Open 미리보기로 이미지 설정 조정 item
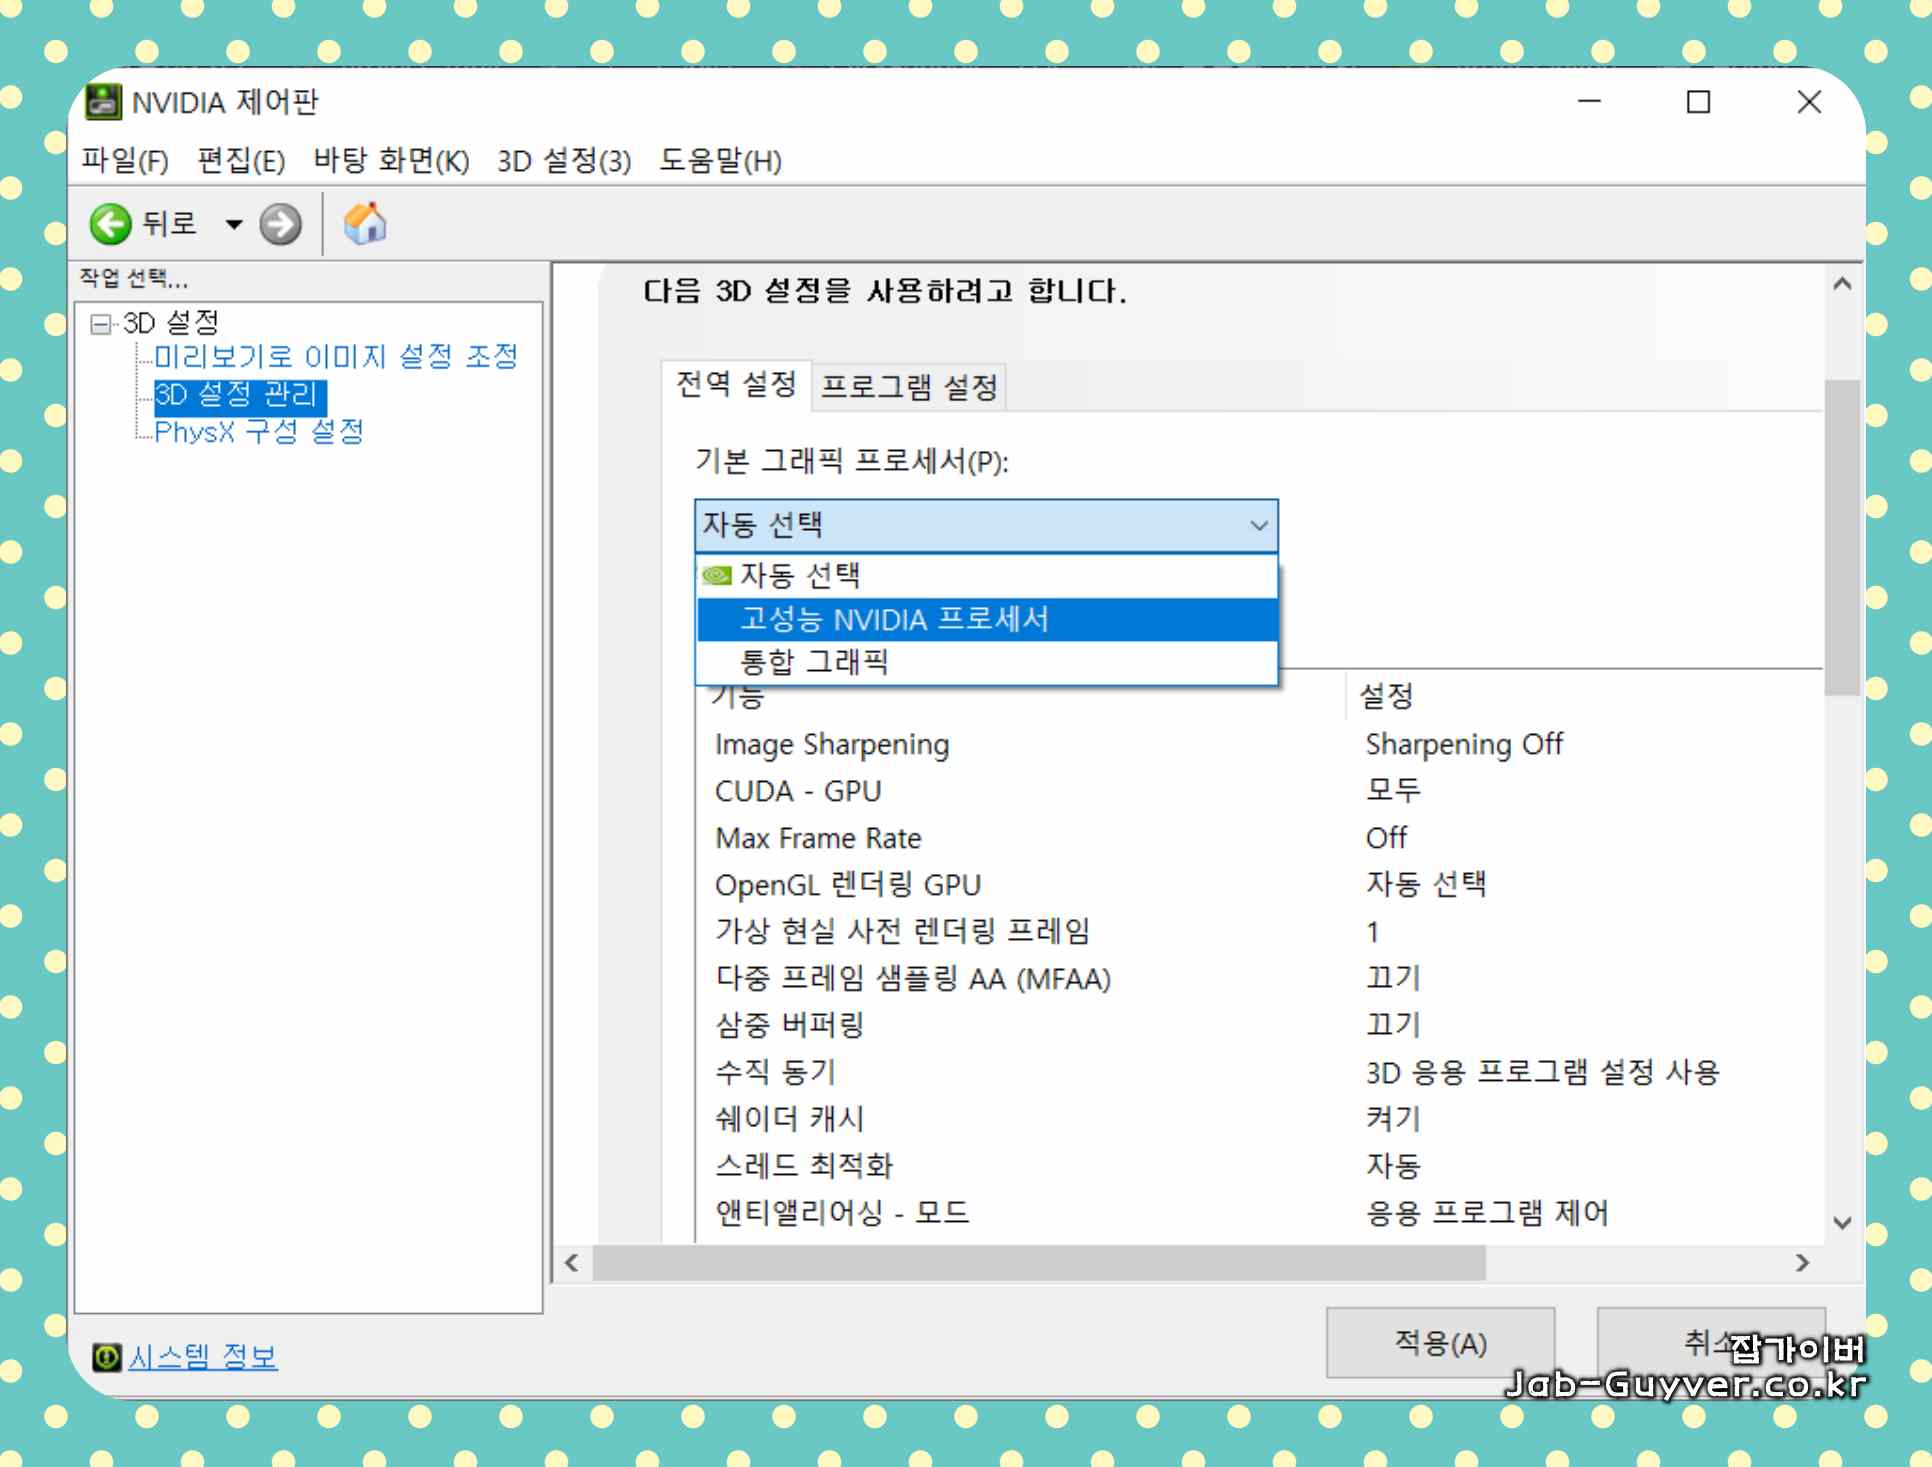Screen dimensions: 1932x1467 pos(335,356)
